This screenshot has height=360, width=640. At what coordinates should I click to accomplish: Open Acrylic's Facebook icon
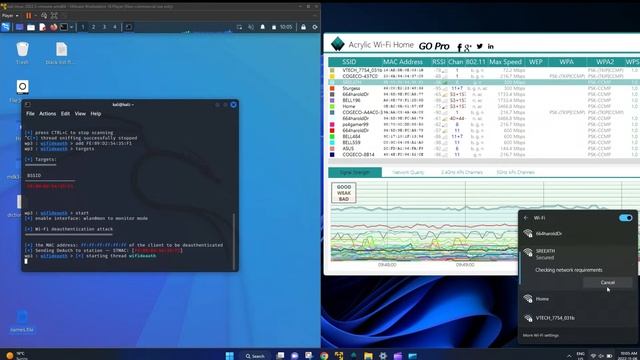pyautogui.click(x=459, y=47)
